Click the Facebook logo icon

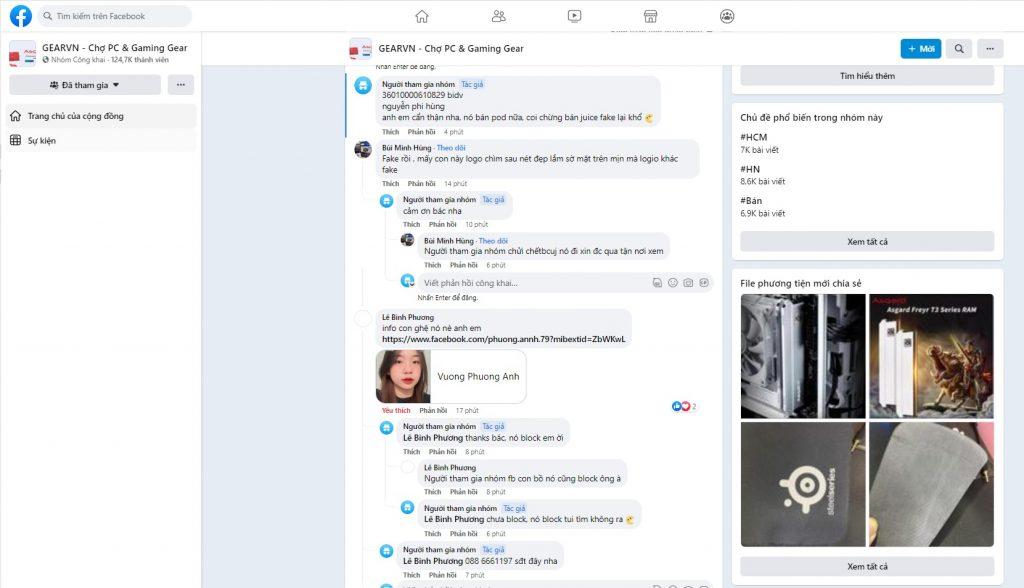click(x=20, y=16)
